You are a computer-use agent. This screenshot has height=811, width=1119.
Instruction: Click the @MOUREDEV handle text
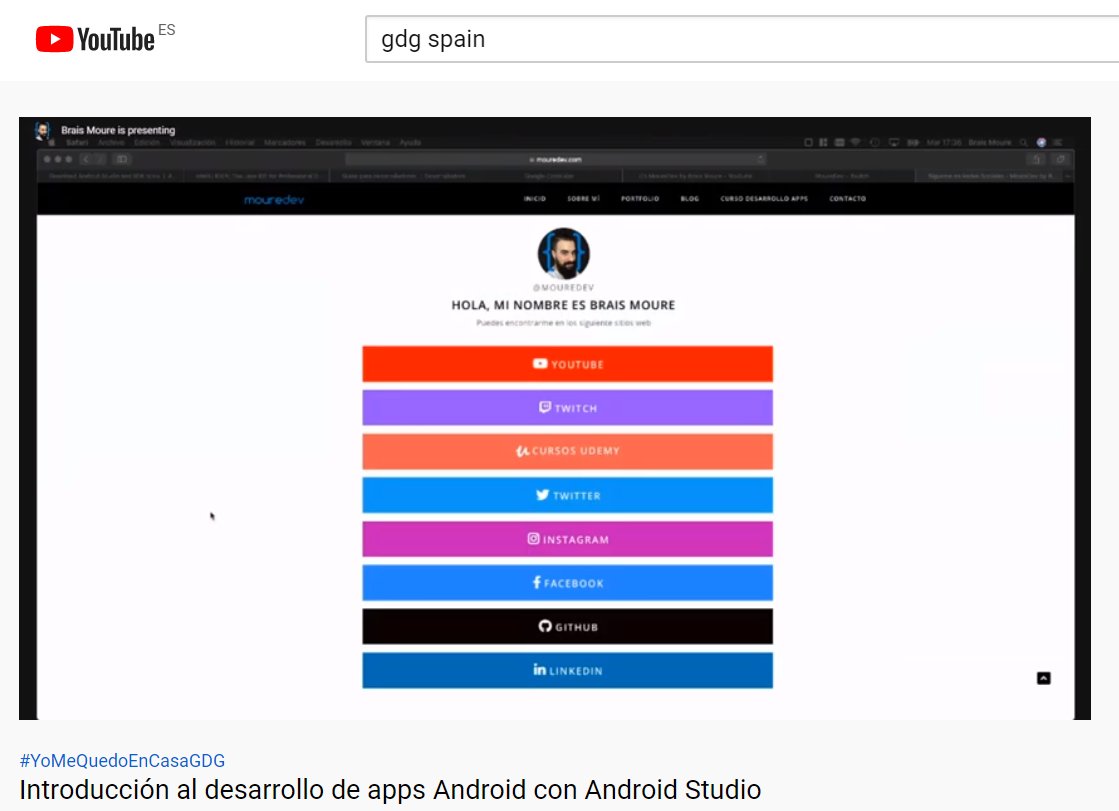(x=563, y=288)
